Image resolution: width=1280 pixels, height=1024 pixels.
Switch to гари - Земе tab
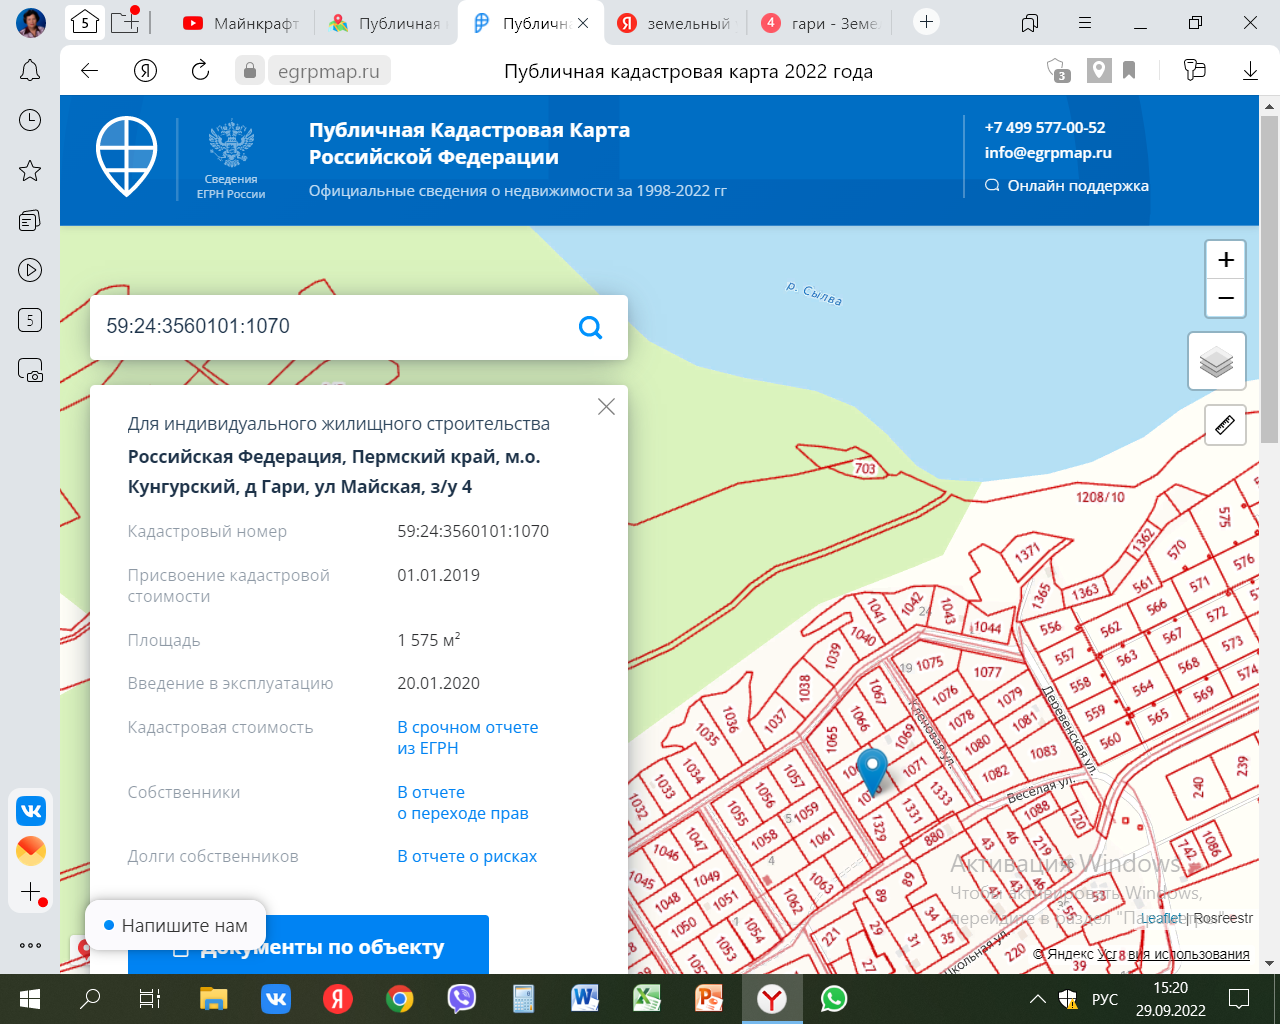pos(819,23)
